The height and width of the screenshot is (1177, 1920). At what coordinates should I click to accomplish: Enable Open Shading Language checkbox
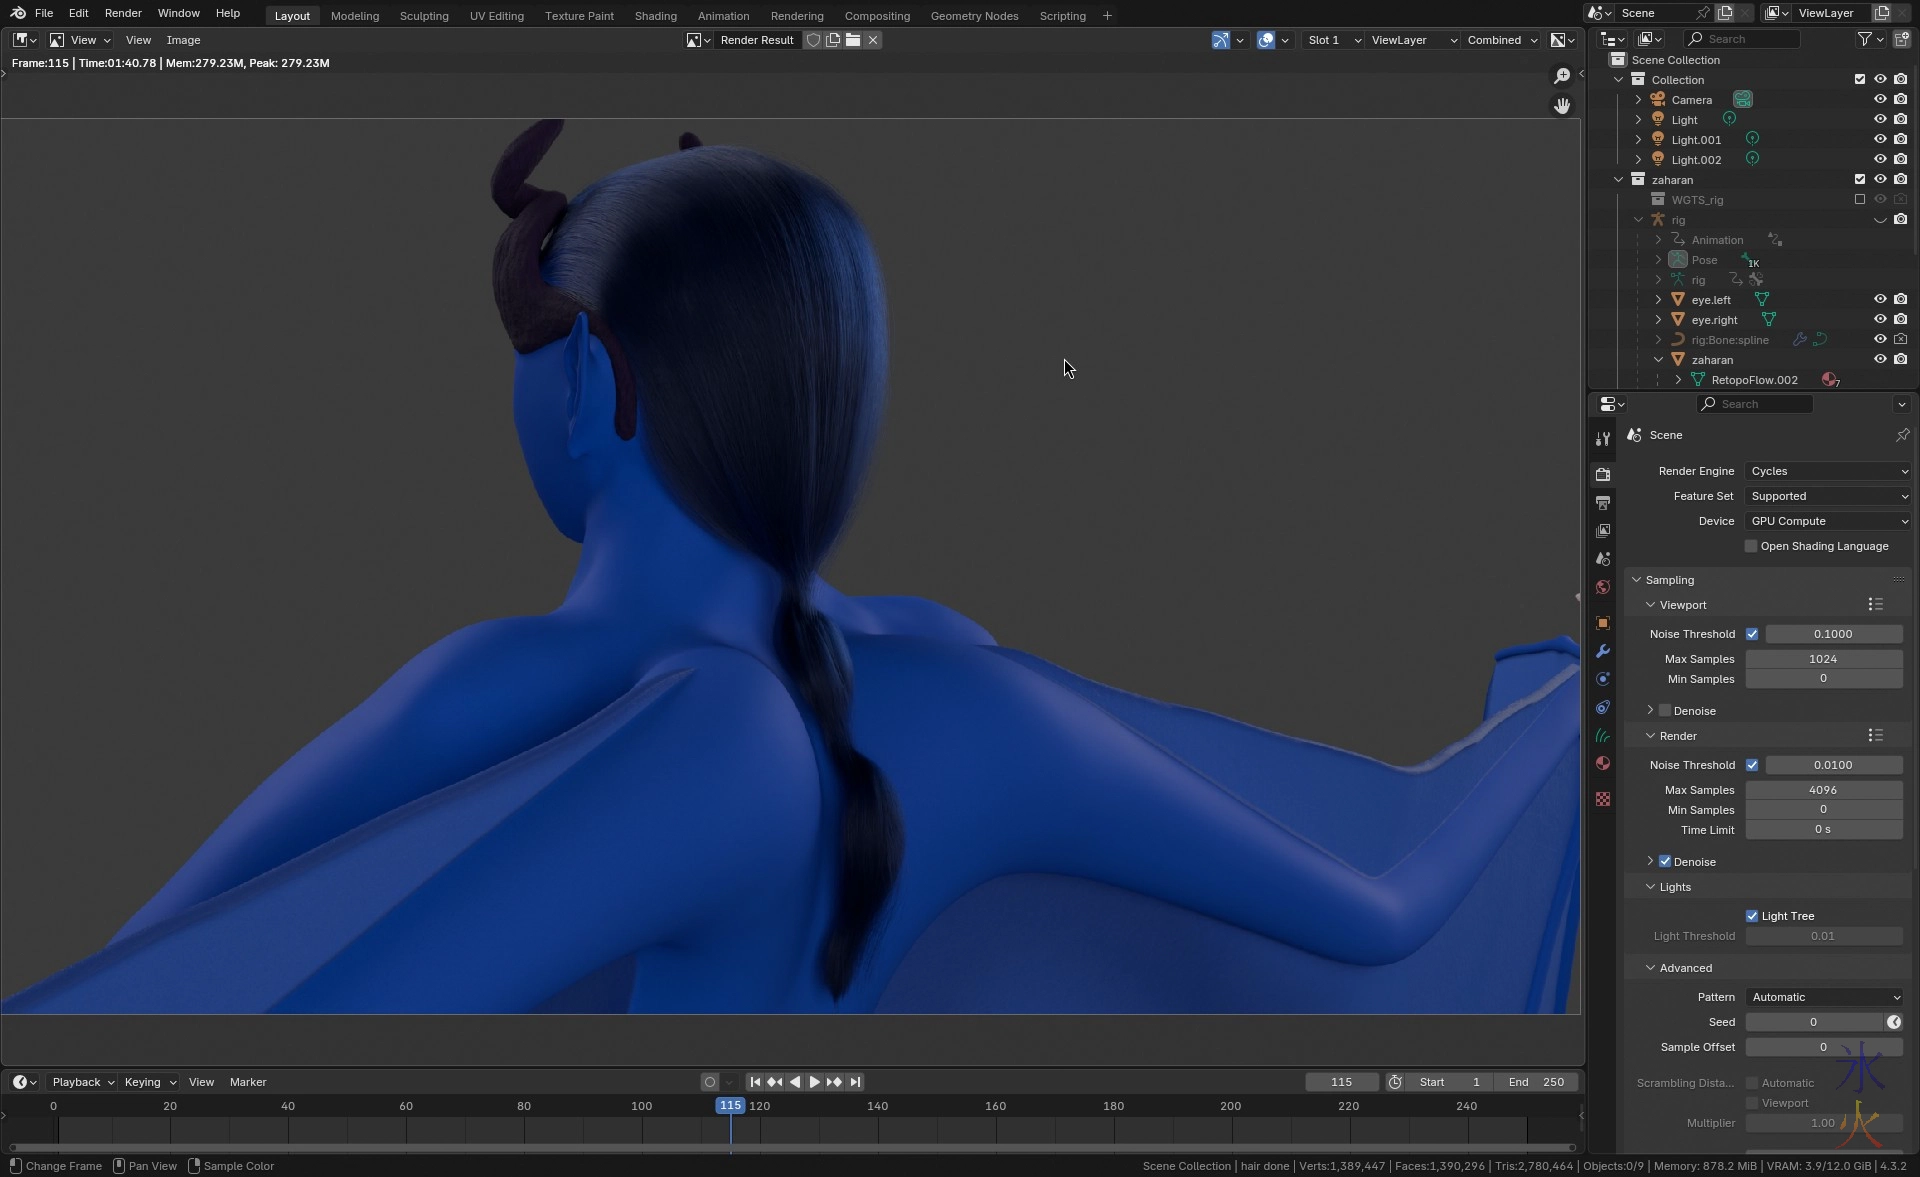tap(1751, 546)
